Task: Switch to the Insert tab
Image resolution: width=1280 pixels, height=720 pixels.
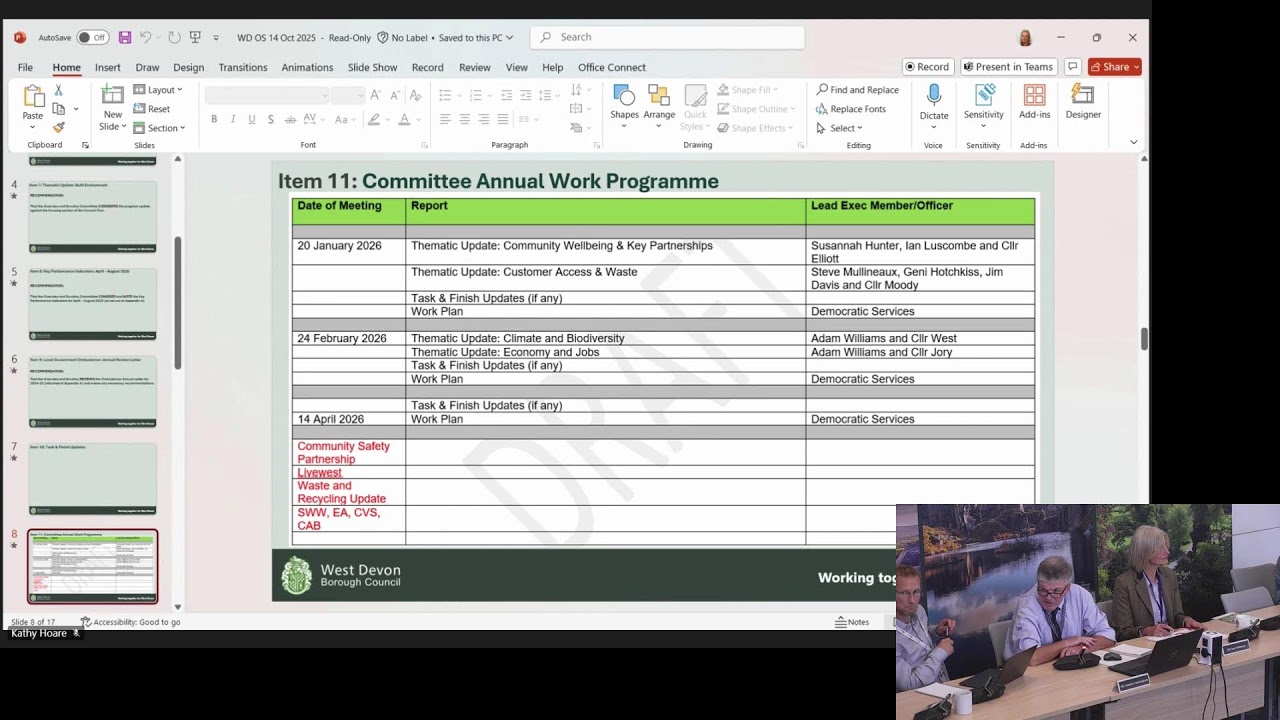Action: [108, 67]
